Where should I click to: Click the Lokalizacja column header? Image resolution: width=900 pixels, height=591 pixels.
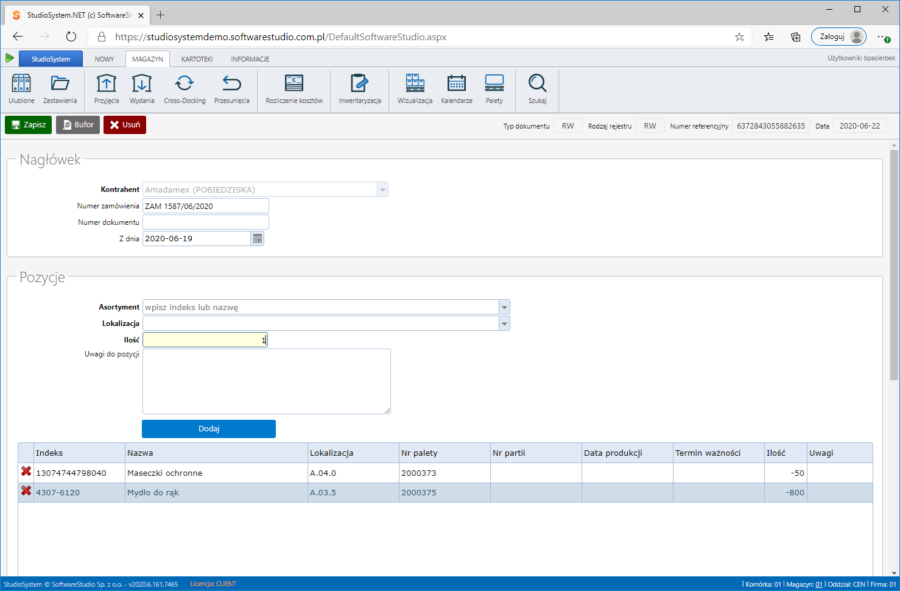click(353, 453)
